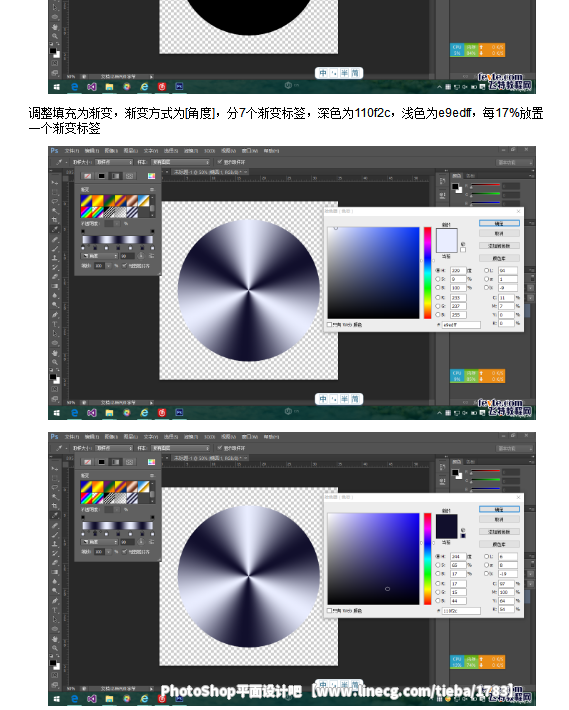Open the sample size dropdown in the bottom screenshot
This screenshot has width=569, height=710.
pos(114,448)
